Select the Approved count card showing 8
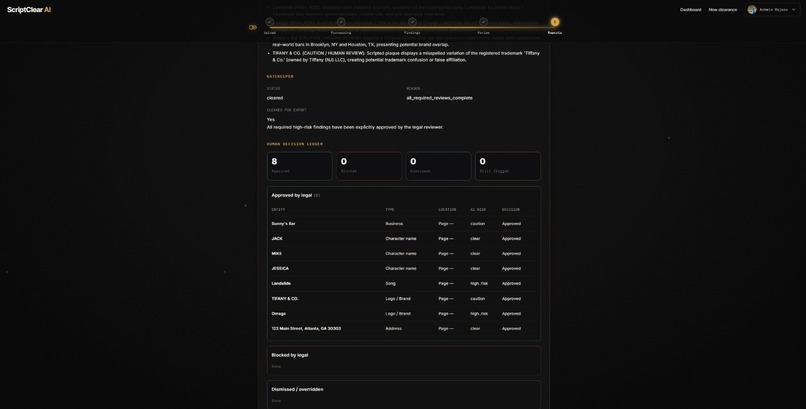Viewport: 806px width, 409px height. point(300,166)
